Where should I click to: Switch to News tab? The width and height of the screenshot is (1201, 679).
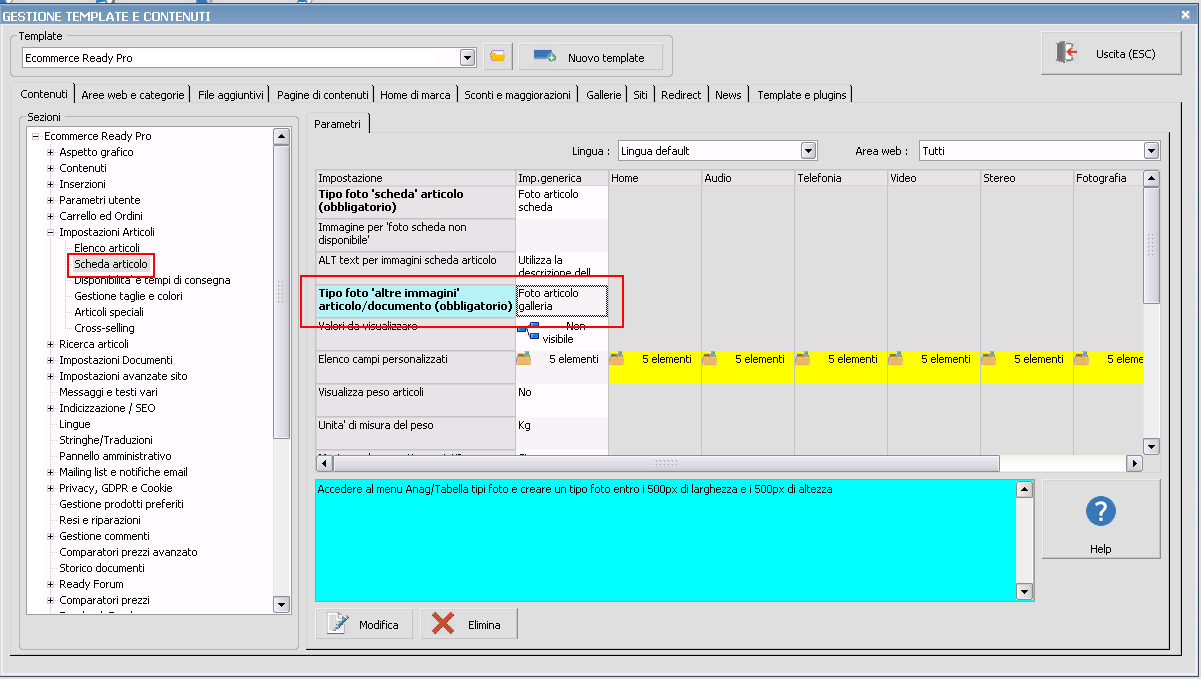728,95
